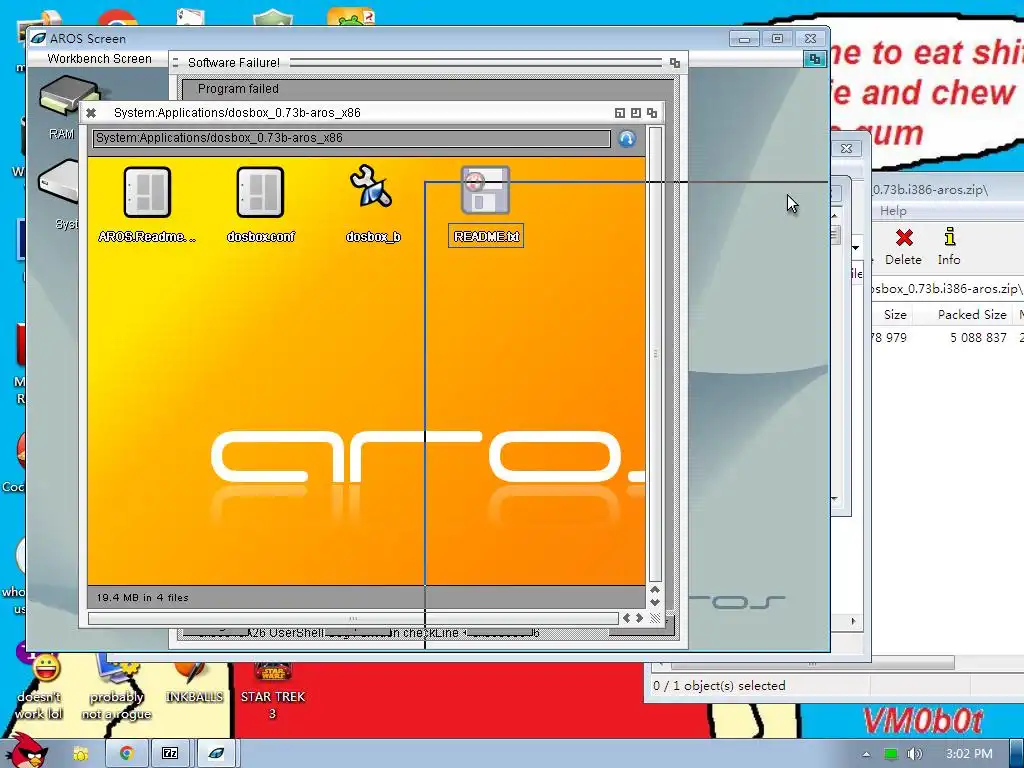The image size is (1024, 768).
Task: Sort by Size column in 7-Zip
Action: click(895, 315)
